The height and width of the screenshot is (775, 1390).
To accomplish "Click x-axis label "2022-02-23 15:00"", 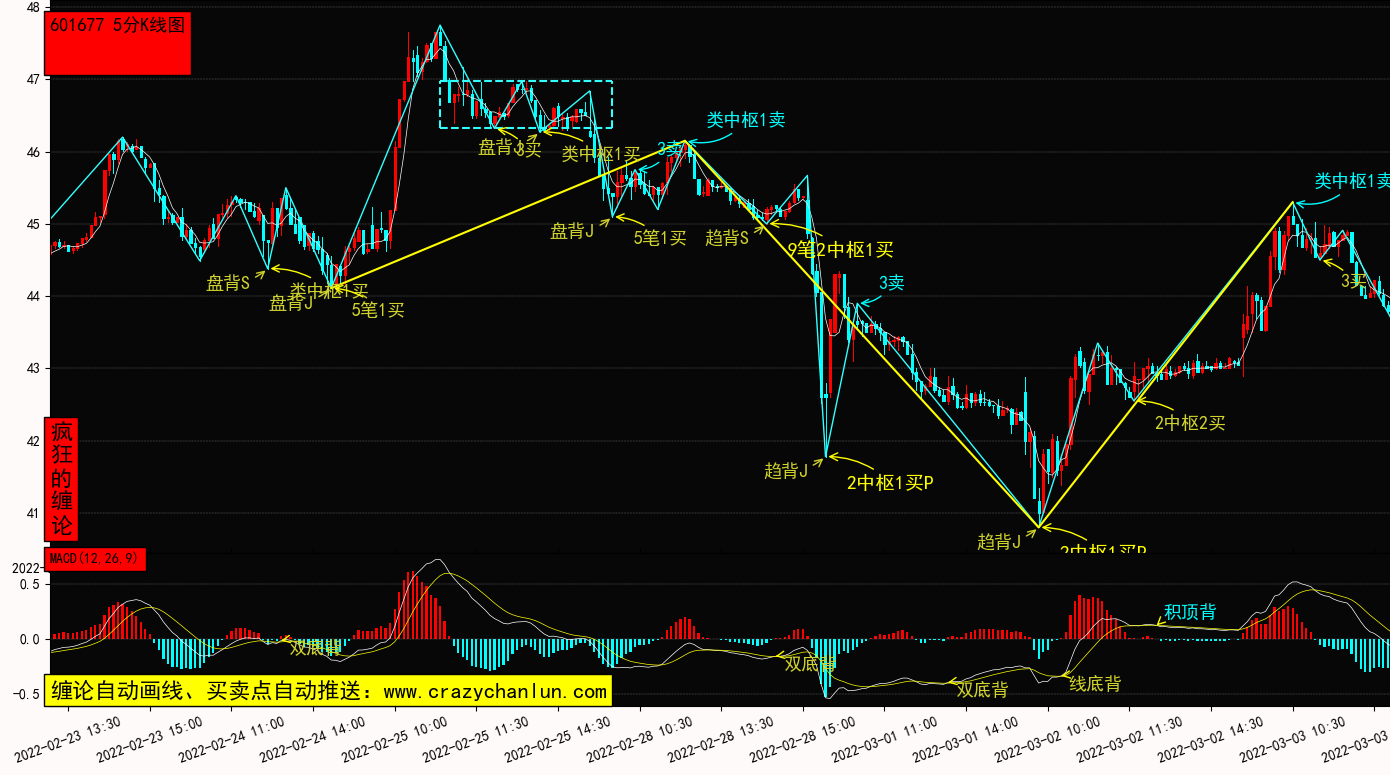I will [x=151, y=738].
